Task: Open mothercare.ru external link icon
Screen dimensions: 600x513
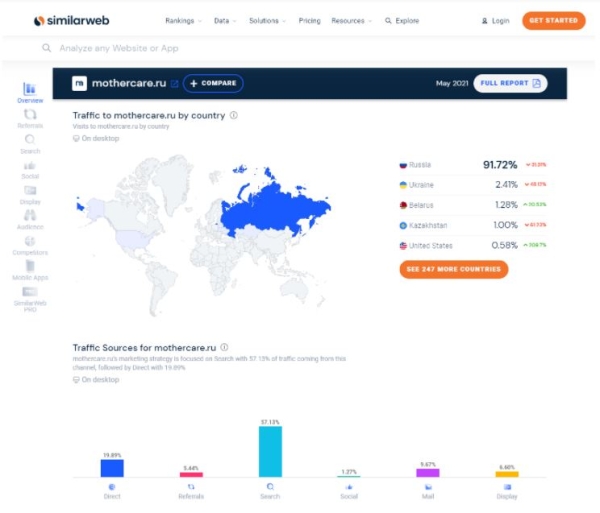Action: pyautogui.click(x=174, y=83)
